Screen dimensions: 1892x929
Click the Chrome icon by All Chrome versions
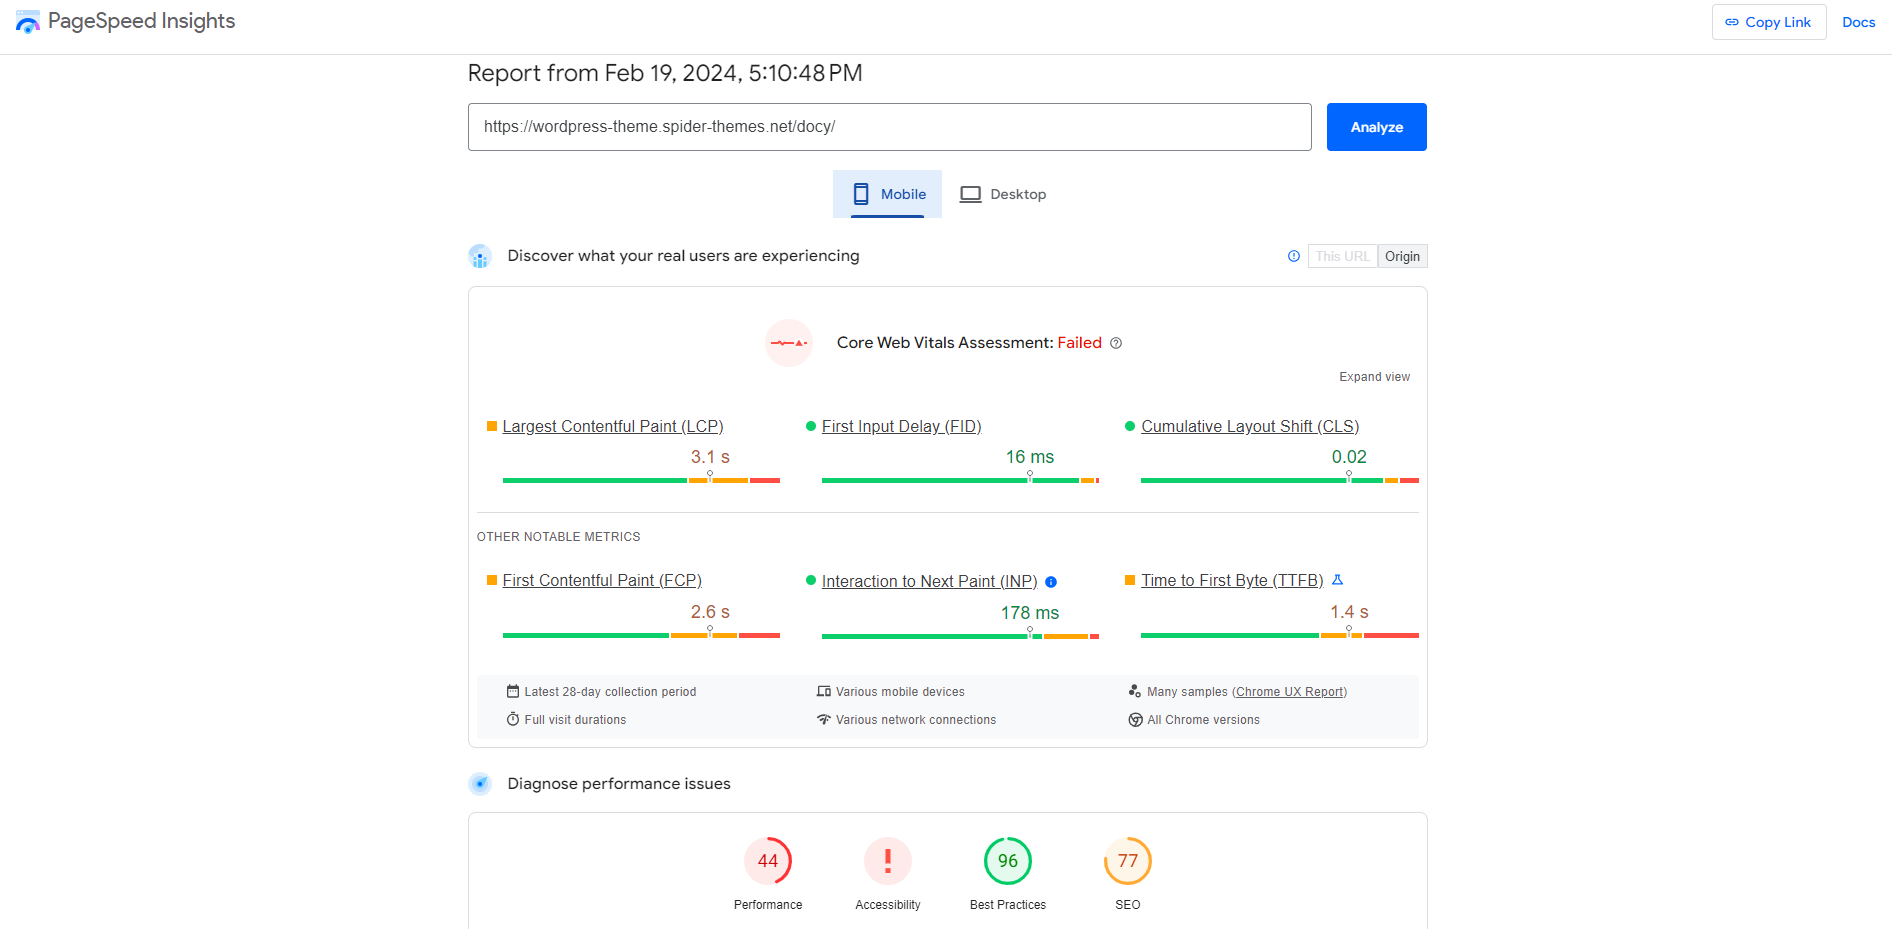(1135, 720)
